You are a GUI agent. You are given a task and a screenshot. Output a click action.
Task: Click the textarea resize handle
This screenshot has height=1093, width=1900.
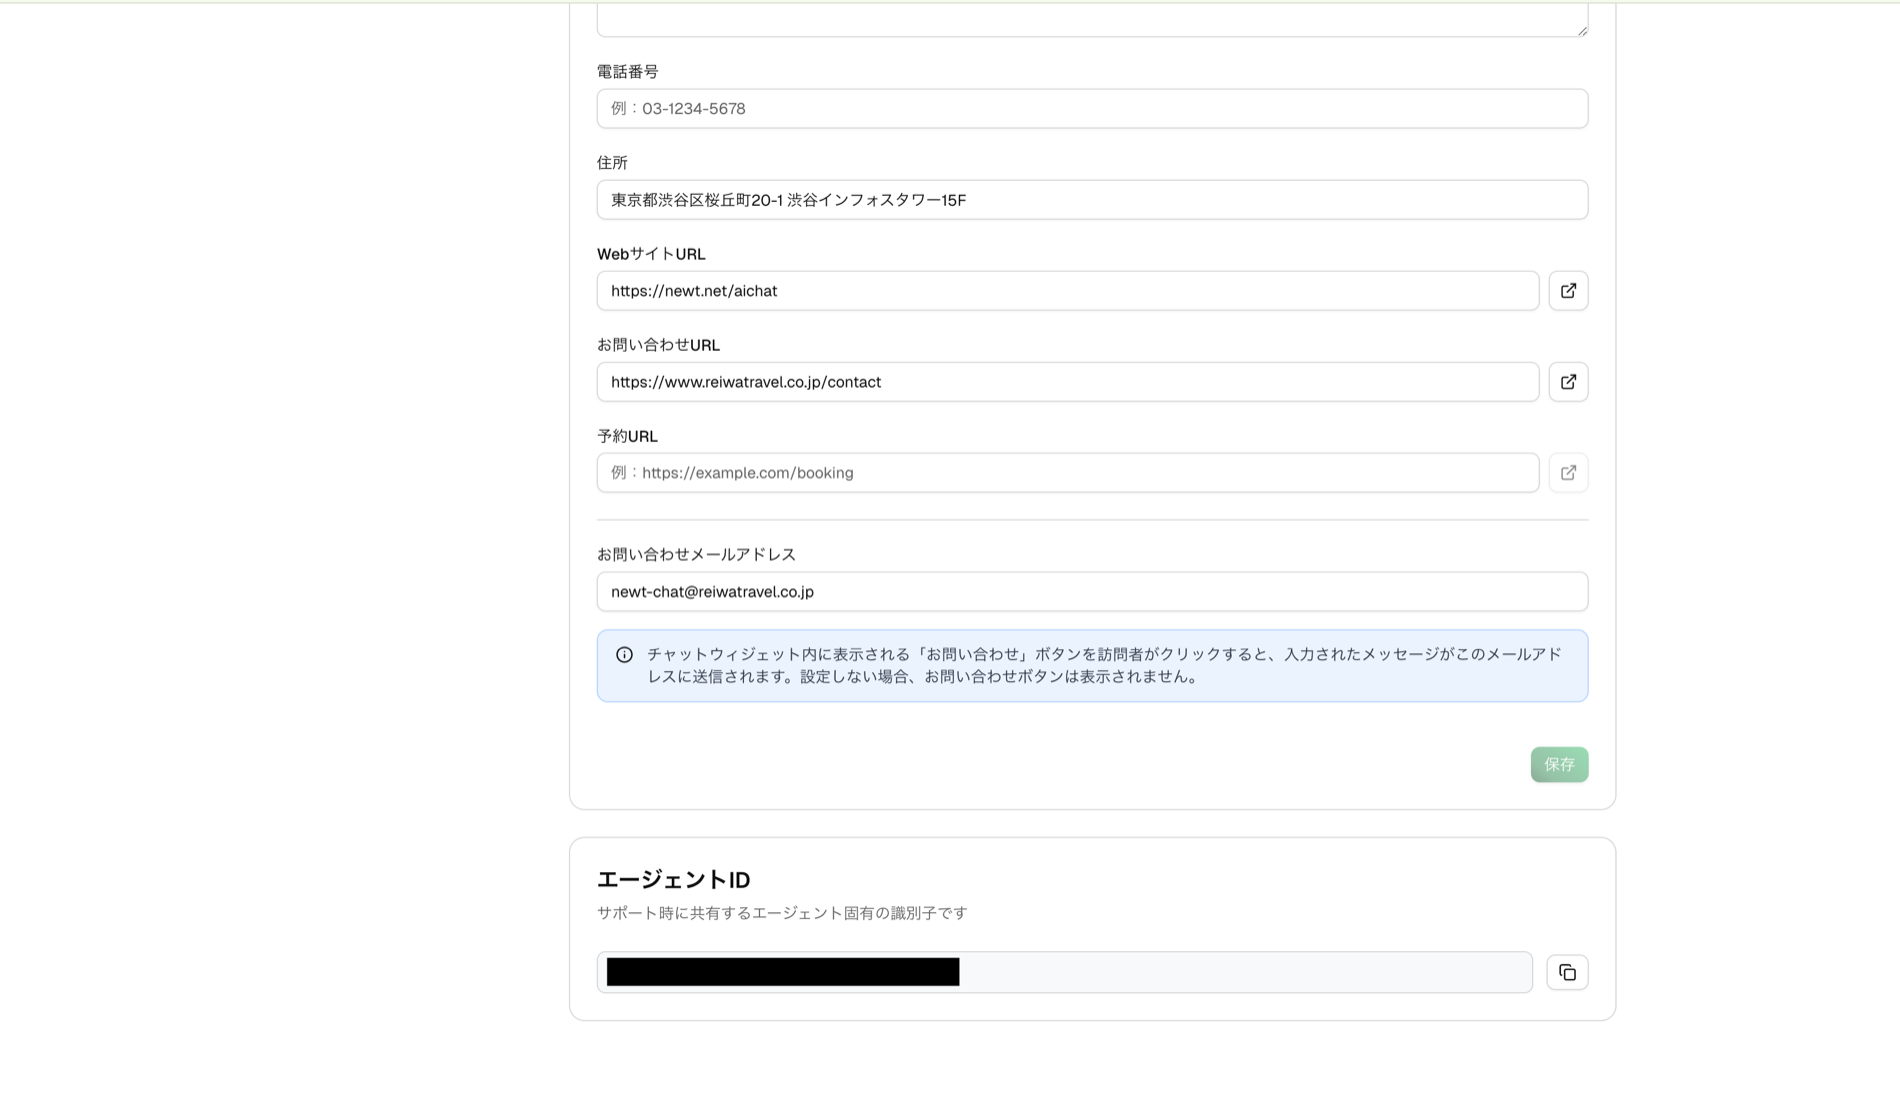[x=1582, y=29]
